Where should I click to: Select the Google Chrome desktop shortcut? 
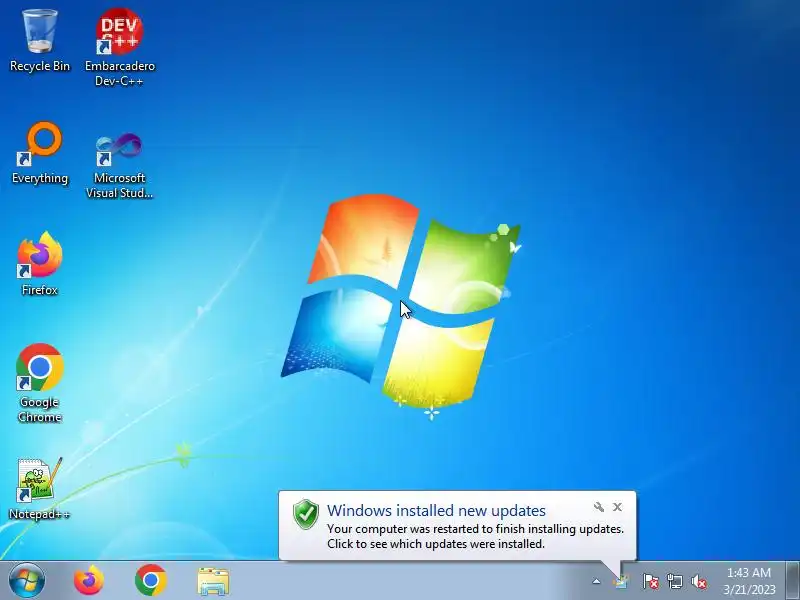[x=40, y=383]
